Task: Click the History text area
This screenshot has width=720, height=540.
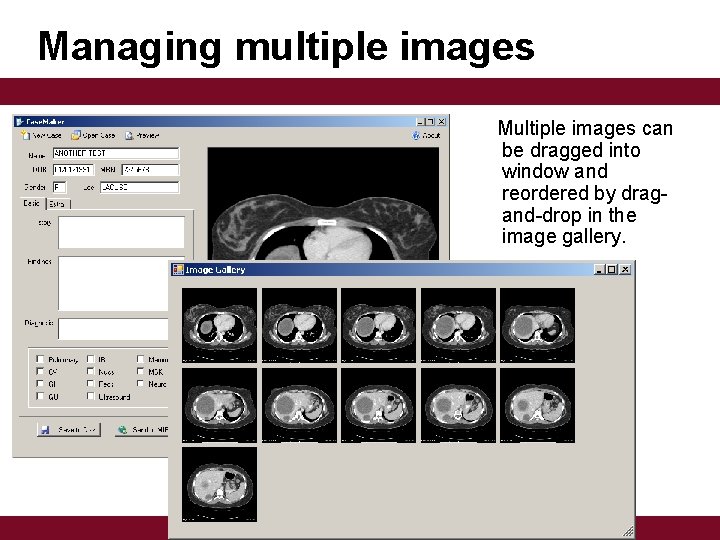Action: pyautogui.click(x=121, y=232)
